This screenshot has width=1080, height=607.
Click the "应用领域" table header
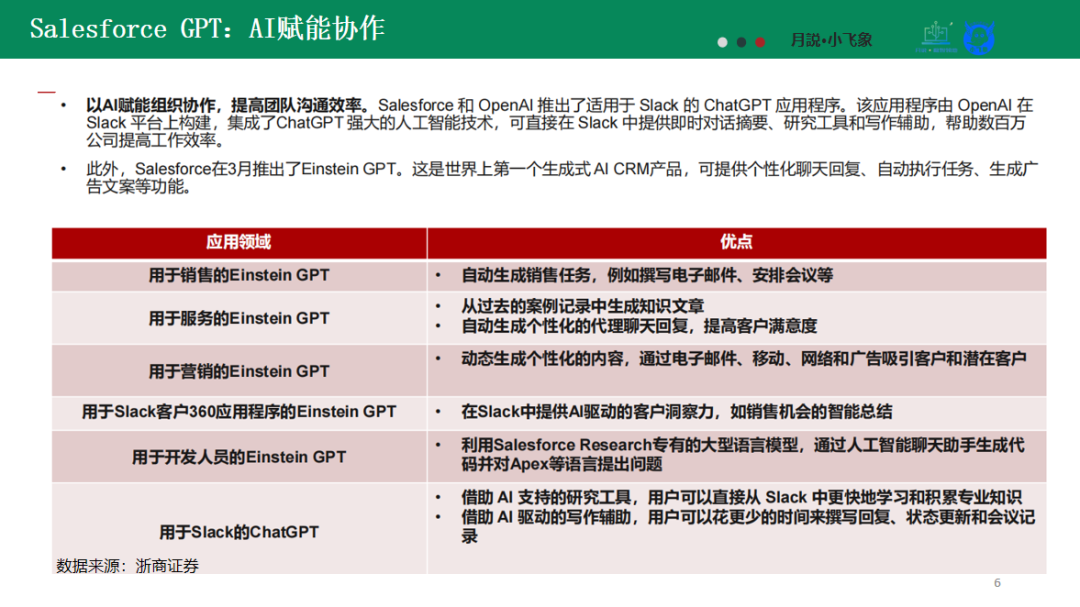click(239, 243)
